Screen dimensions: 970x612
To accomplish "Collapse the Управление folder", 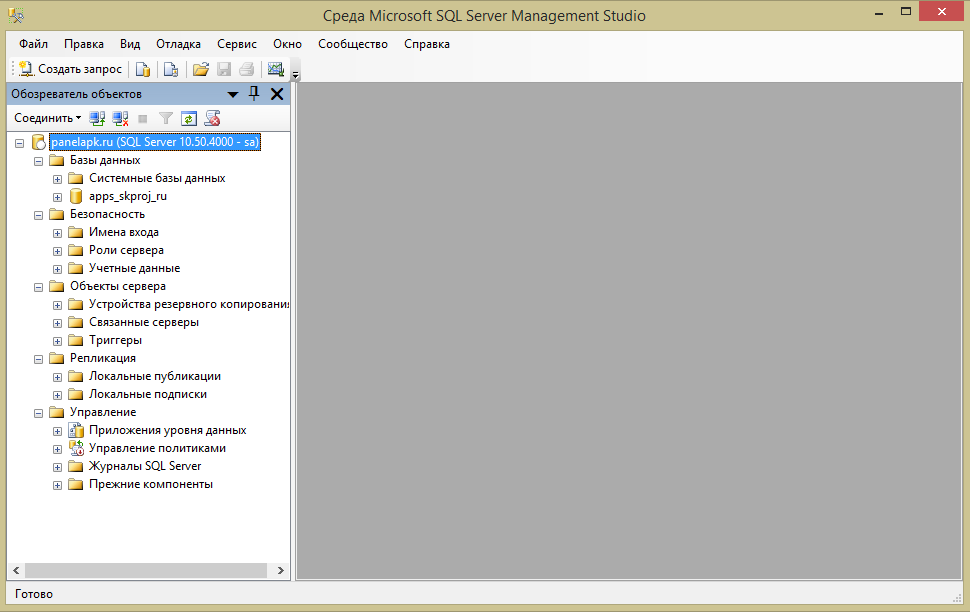I will (x=38, y=413).
